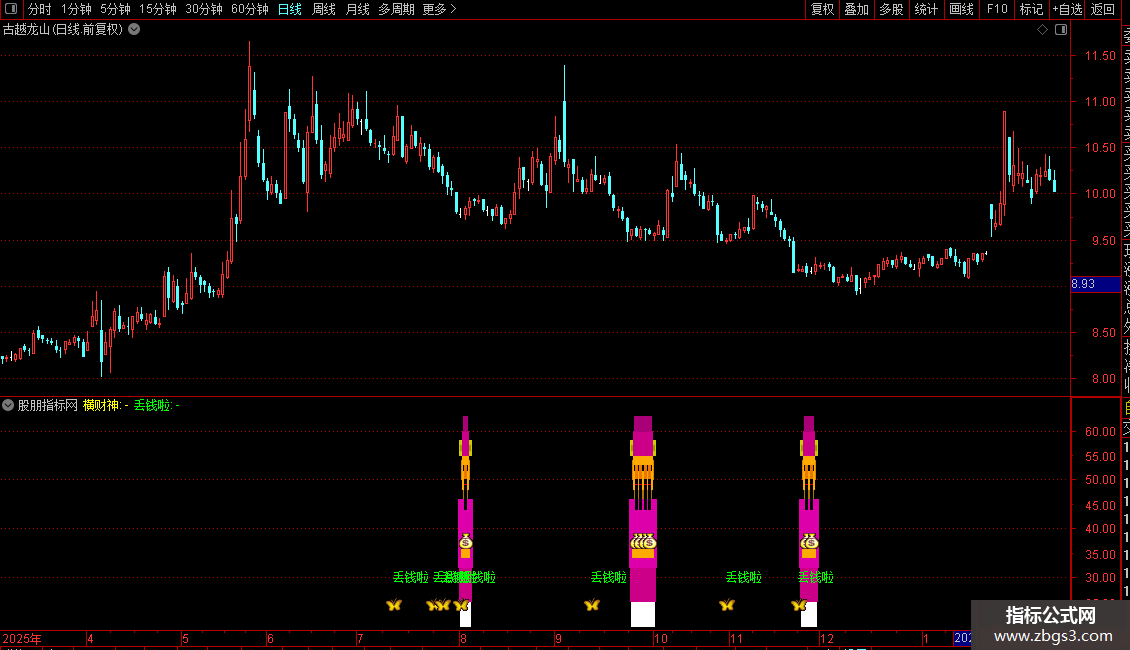1130x650 pixels.
Task: Click the butterfly signal icon in September
Action: point(592,605)
